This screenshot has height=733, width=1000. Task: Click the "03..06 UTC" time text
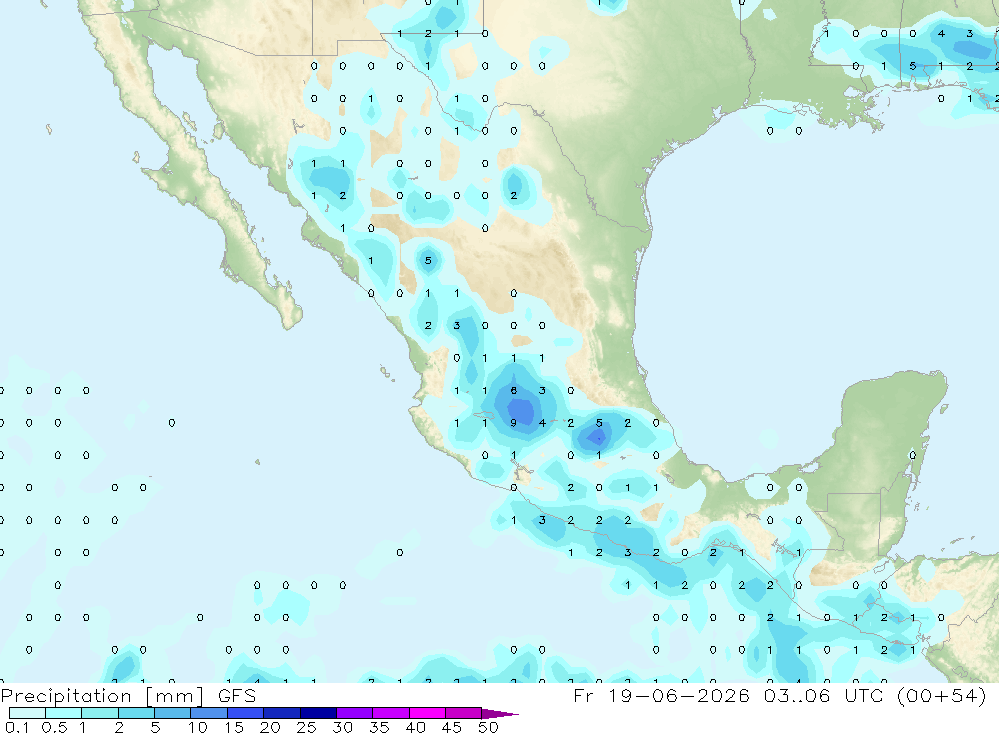824,695
